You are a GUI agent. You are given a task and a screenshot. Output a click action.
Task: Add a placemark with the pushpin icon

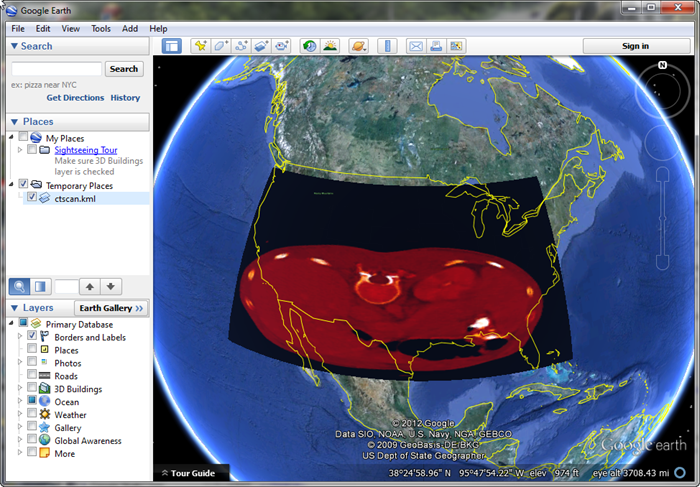(x=200, y=46)
